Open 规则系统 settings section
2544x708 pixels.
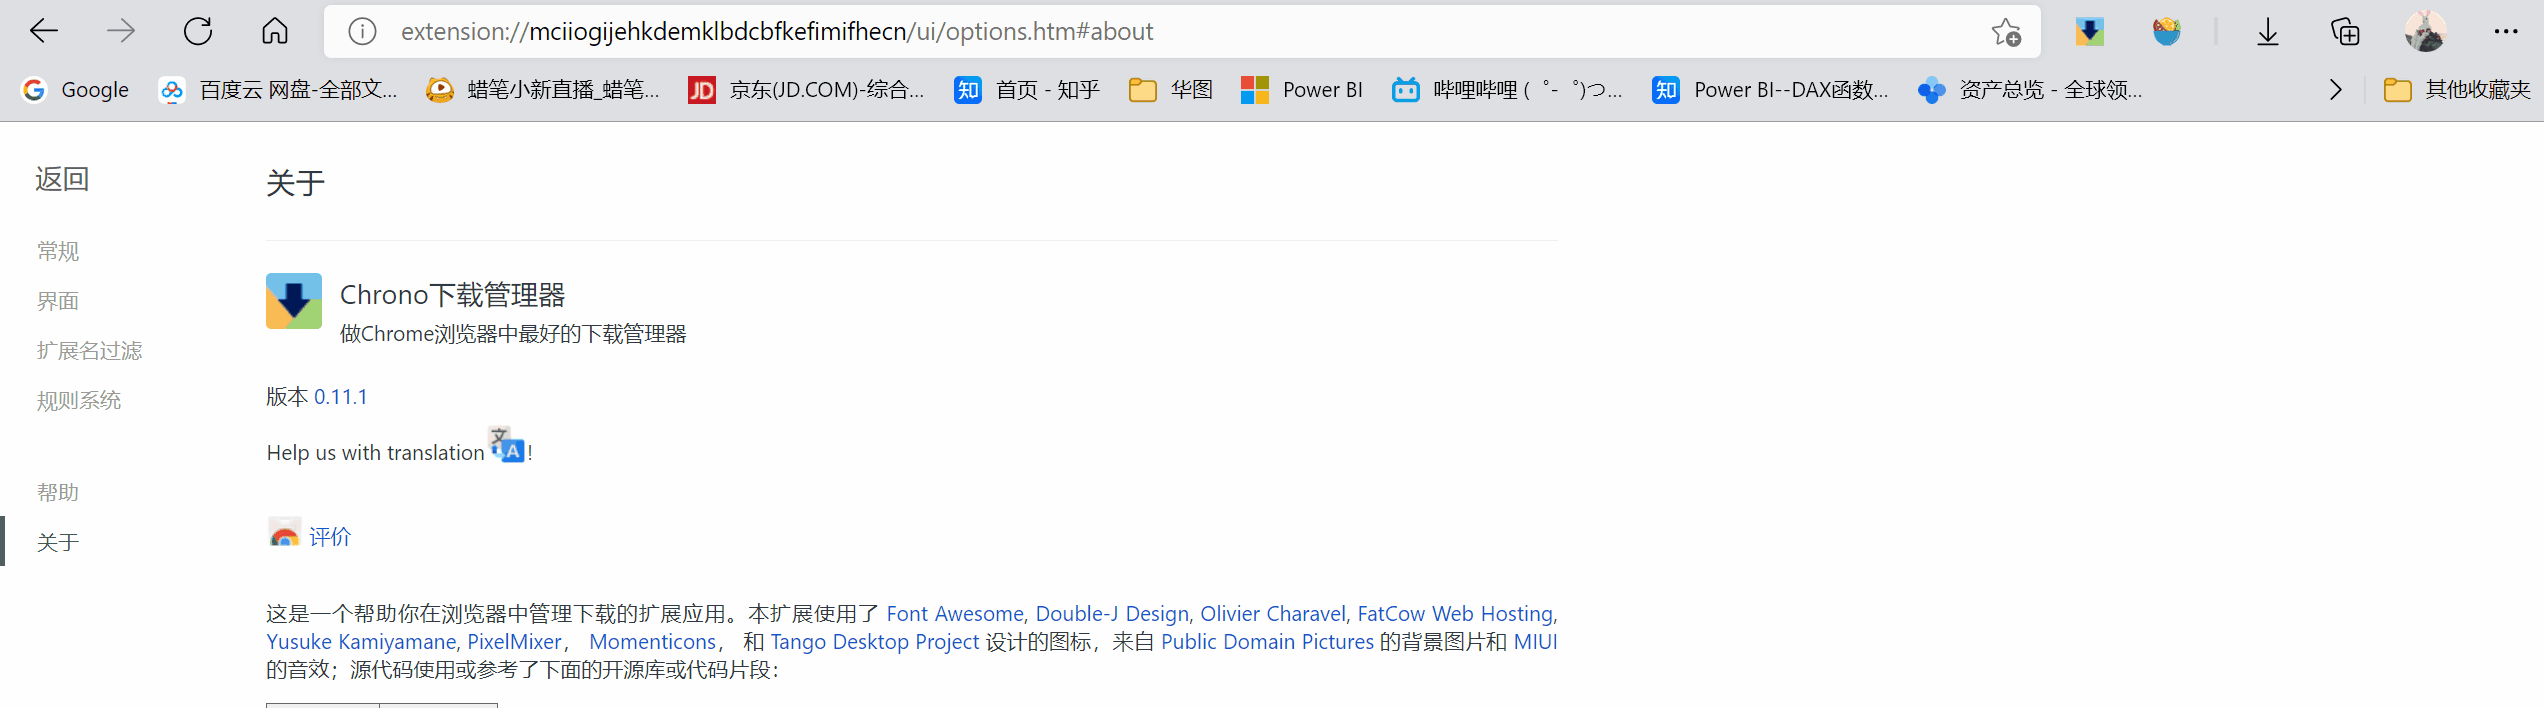79,401
